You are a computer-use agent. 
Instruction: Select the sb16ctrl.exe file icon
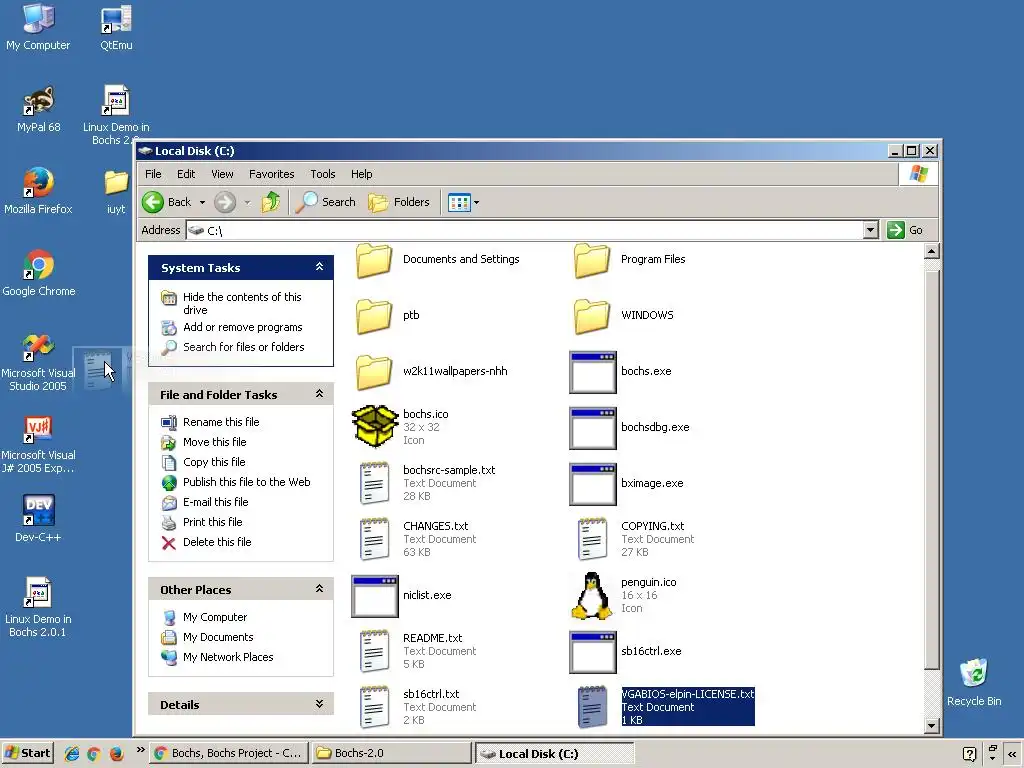(593, 652)
